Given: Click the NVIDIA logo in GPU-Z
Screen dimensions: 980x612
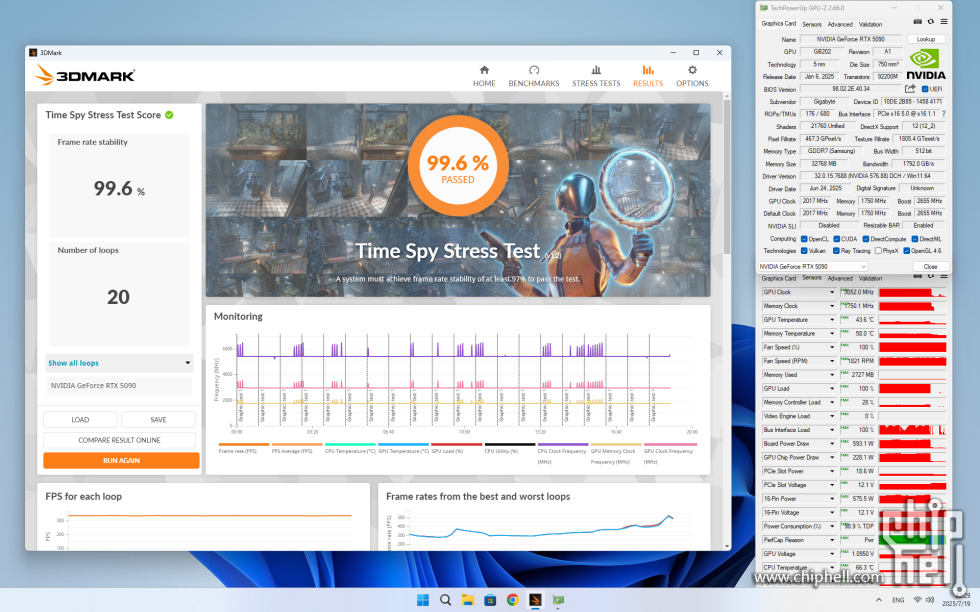Looking at the screenshot, I should pos(925,64).
